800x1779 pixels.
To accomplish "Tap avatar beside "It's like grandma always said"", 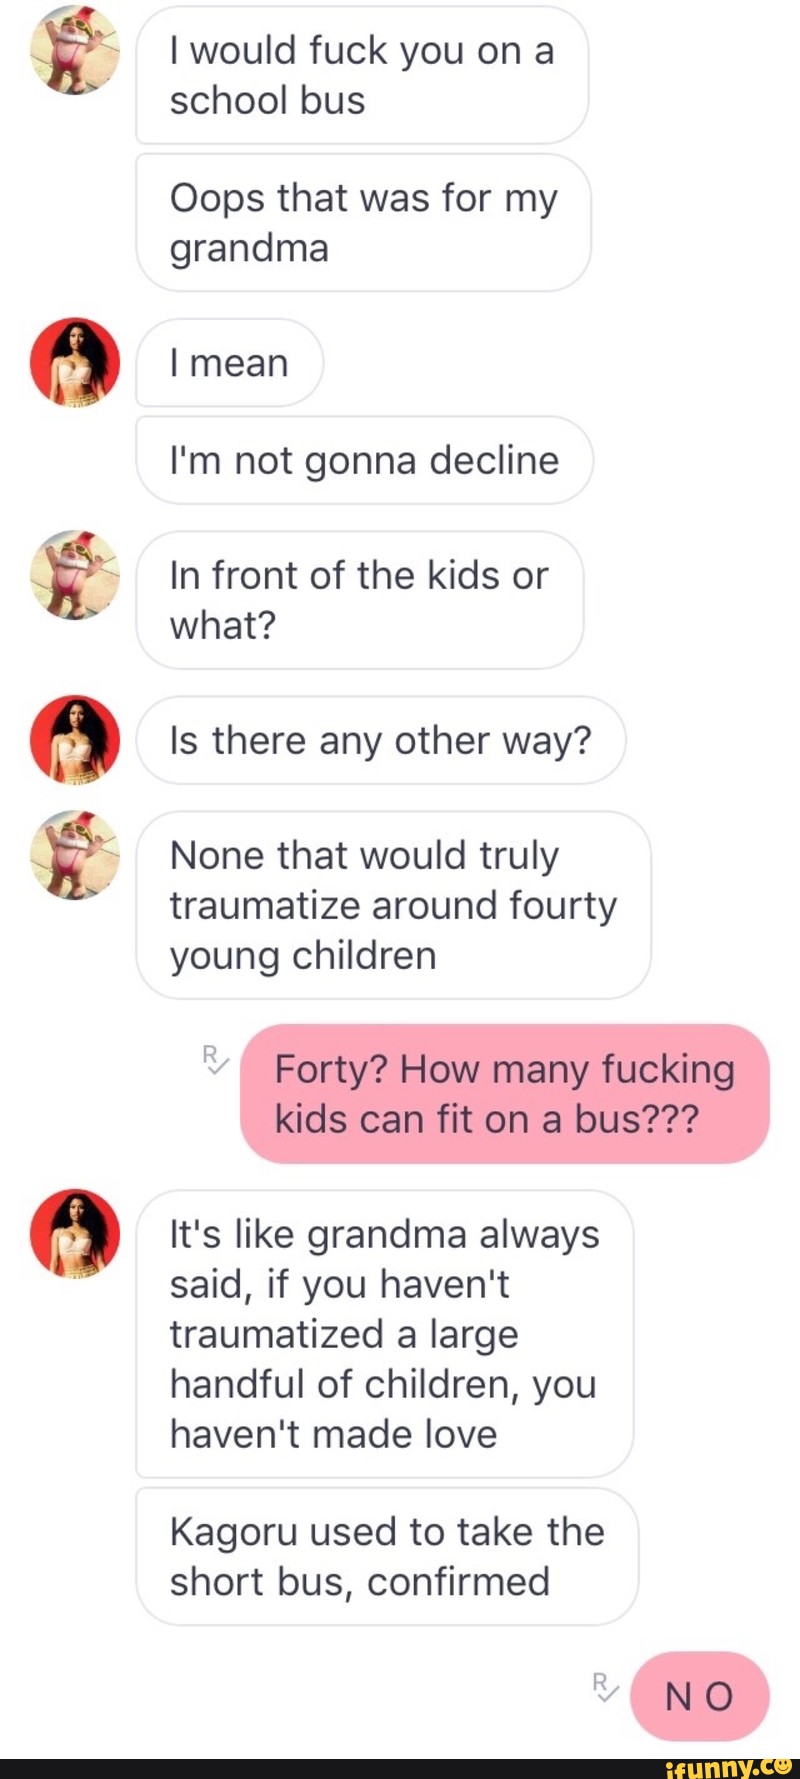I will click(x=75, y=1234).
